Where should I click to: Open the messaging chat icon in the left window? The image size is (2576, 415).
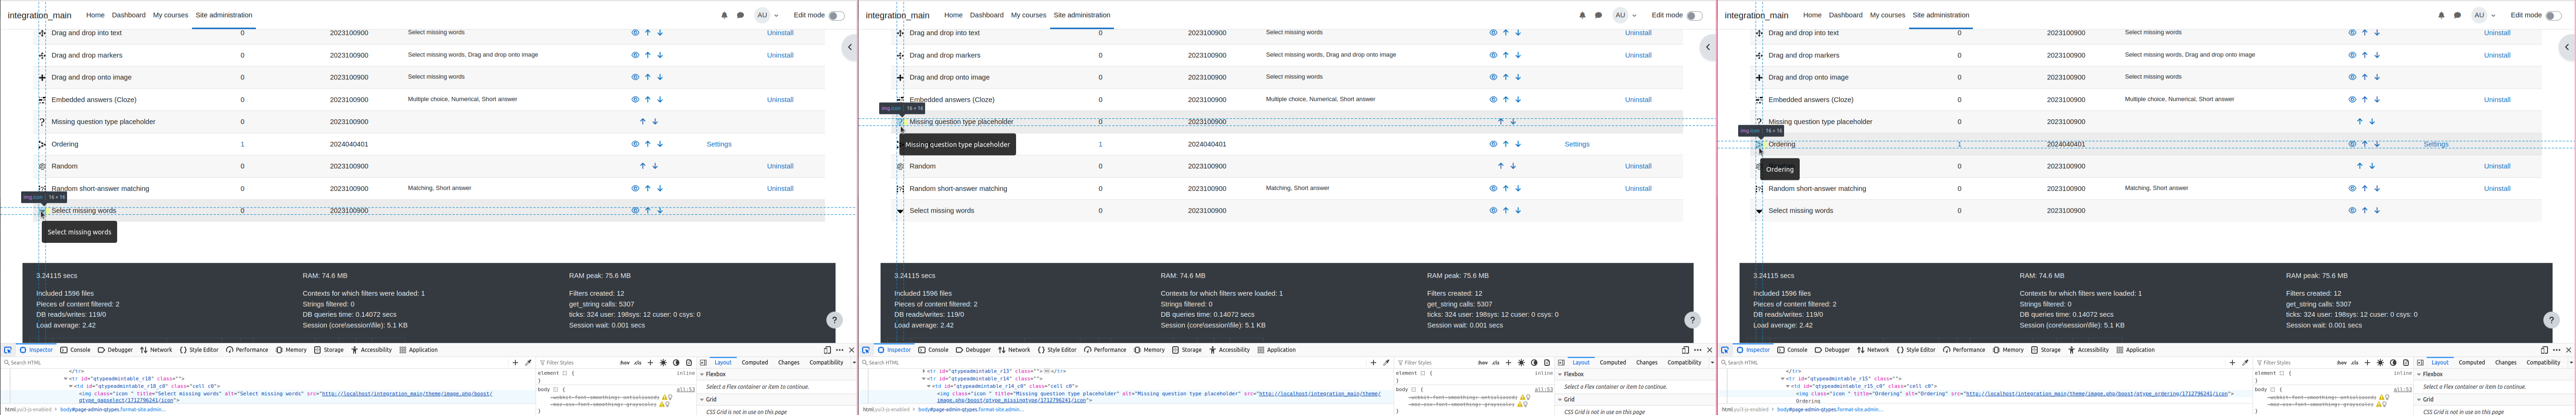pyautogui.click(x=740, y=15)
